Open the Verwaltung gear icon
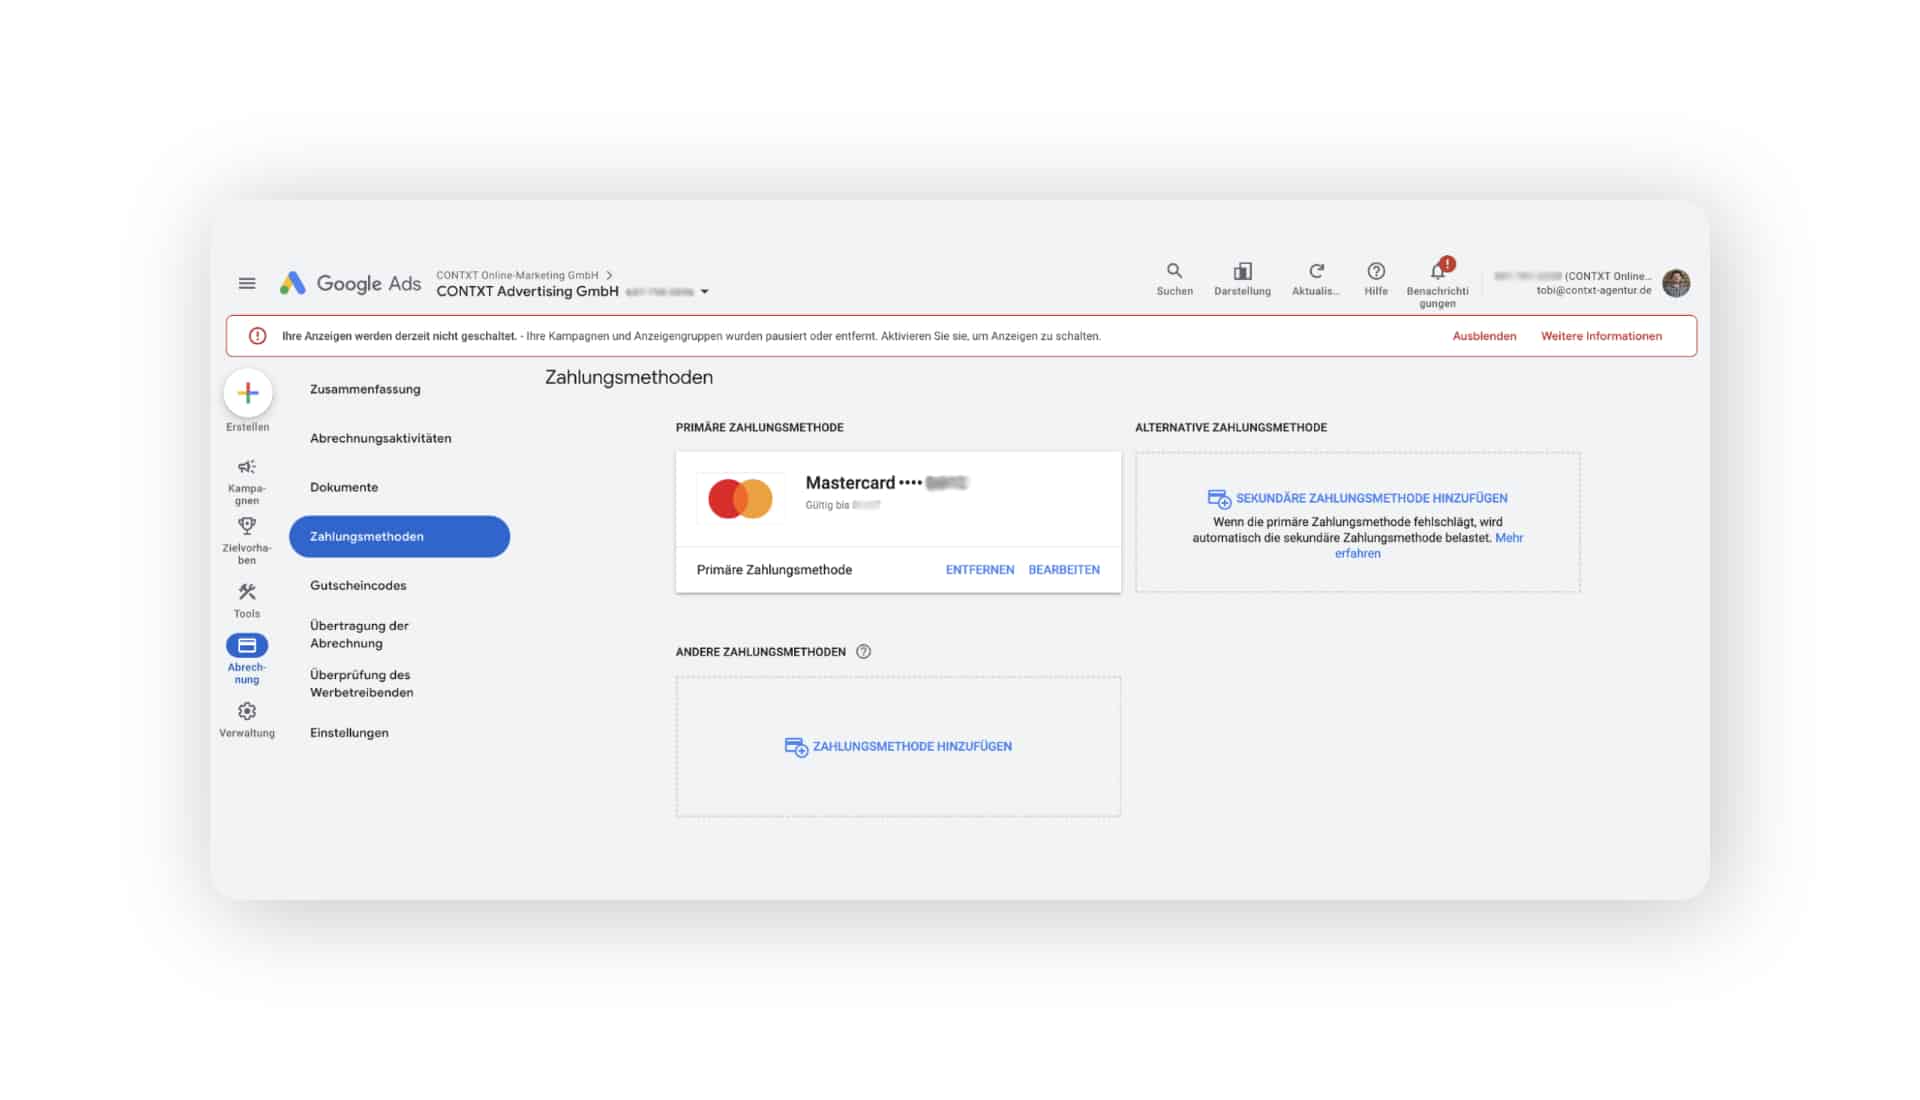The width and height of the screenshot is (1920, 1100). click(x=247, y=711)
